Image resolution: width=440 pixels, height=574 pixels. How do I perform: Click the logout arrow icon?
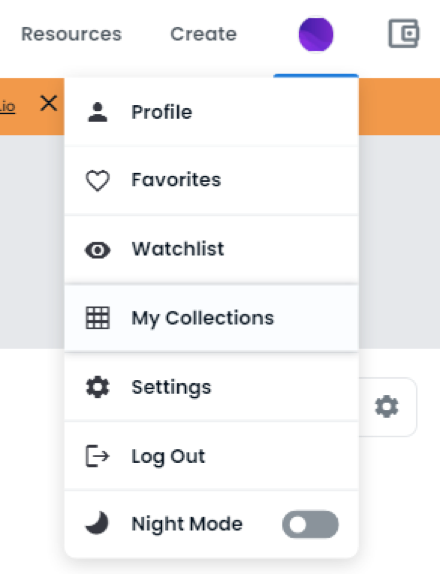tap(98, 456)
